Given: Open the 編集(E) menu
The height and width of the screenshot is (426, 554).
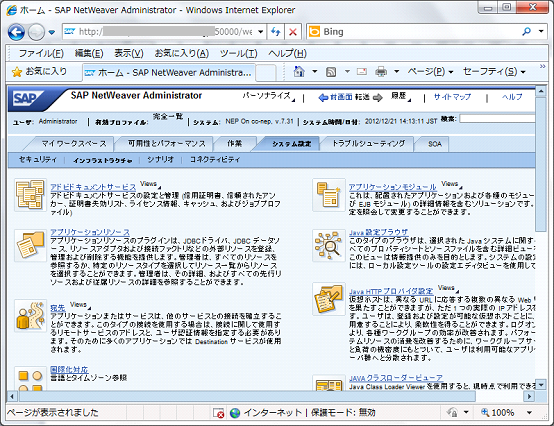Looking at the screenshot, I should (x=89, y=53).
